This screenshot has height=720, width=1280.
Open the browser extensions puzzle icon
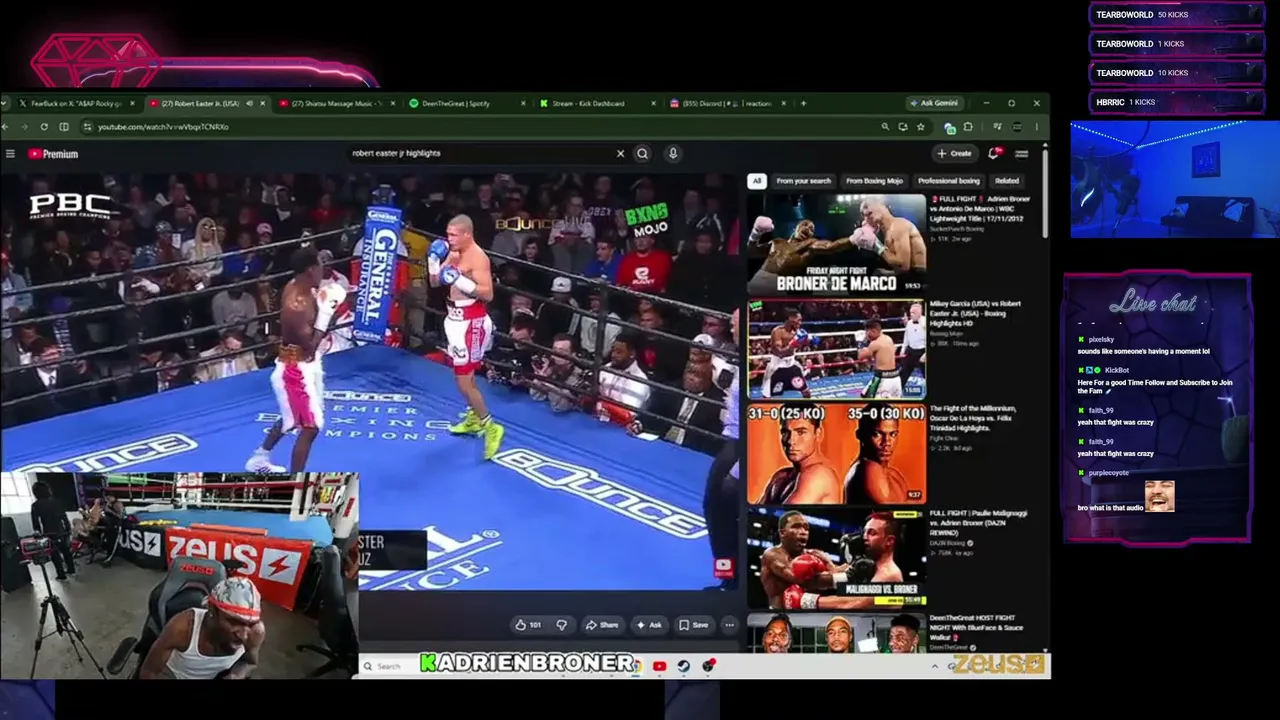(968, 127)
